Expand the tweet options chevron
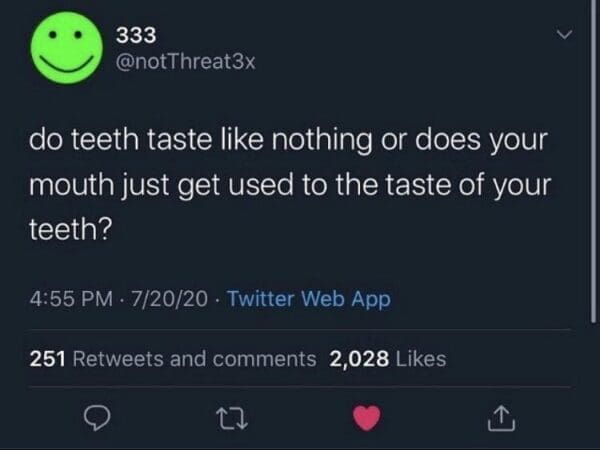 point(565,36)
